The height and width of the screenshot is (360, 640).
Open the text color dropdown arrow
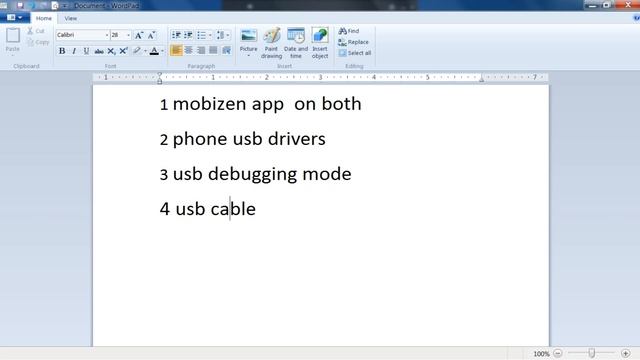[162, 51]
